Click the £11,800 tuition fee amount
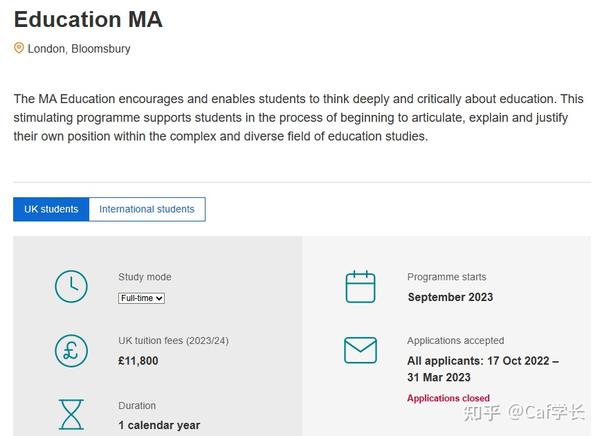 (x=138, y=361)
